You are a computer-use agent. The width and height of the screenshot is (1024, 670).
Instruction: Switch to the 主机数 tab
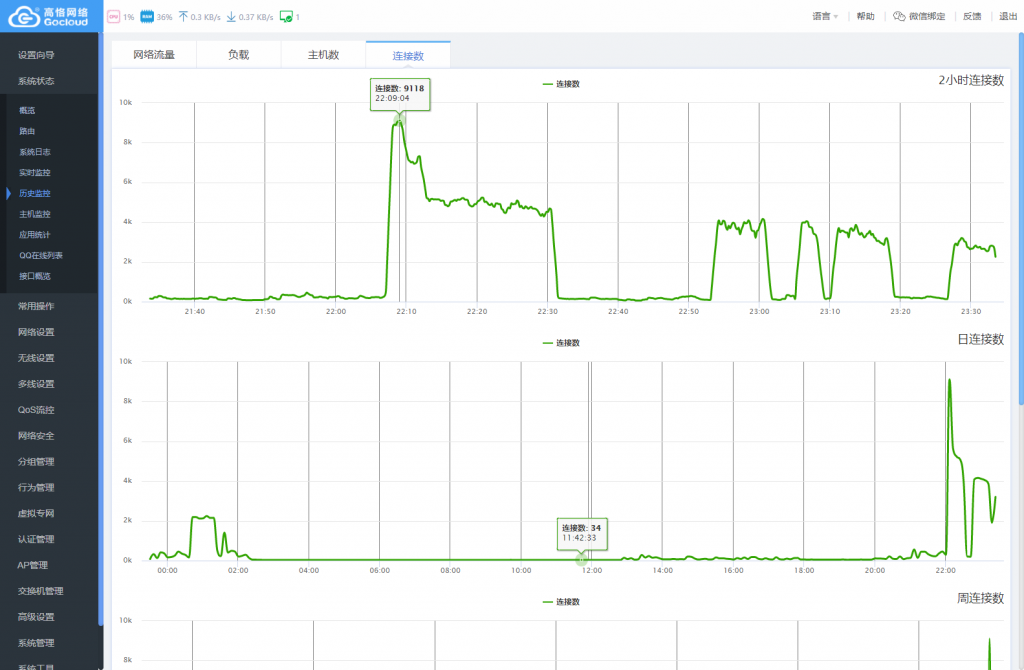[323, 55]
